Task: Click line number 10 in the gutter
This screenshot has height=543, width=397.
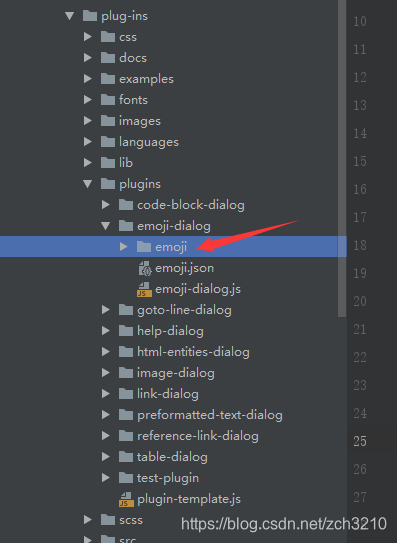Action: (360, 21)
